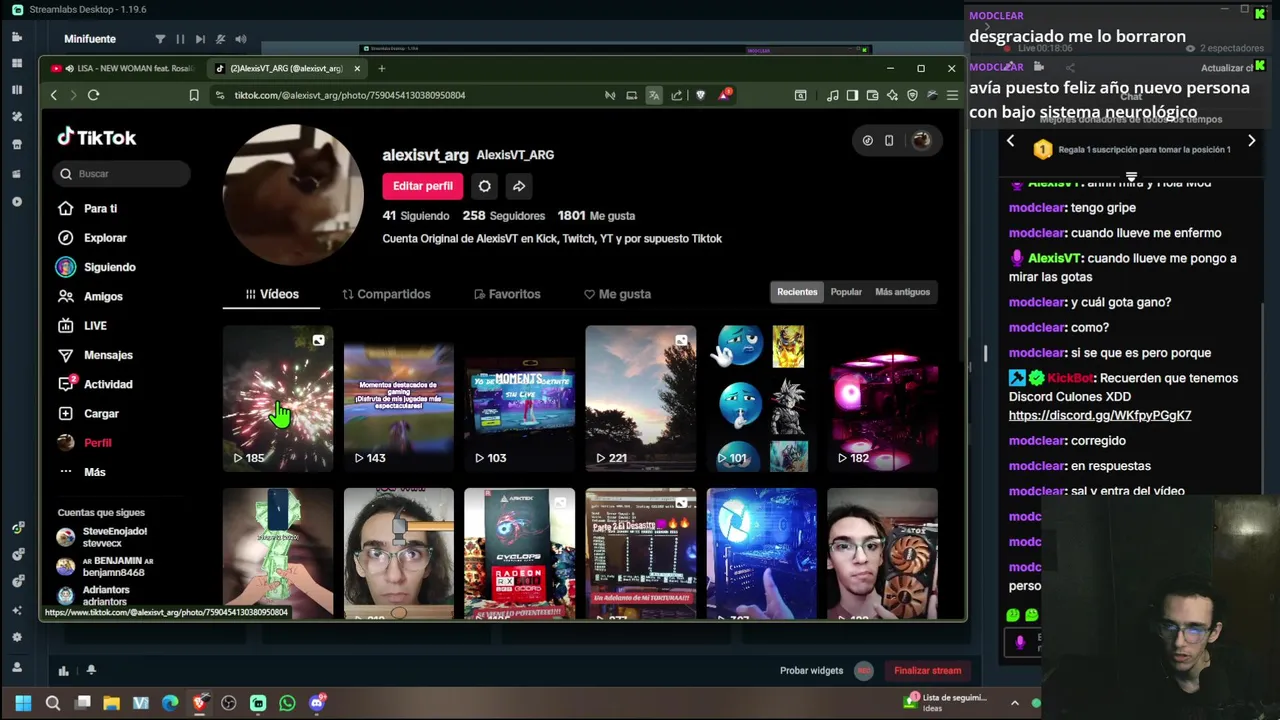Open the Siguiendo feed
Screen dimensions: 1280x720
click(96, 267)
